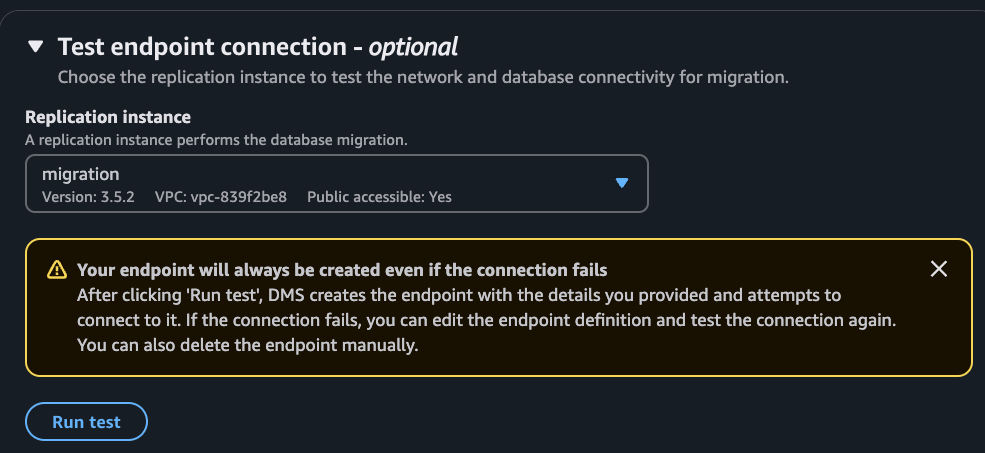This screenshot has height=453, width=985.
Task: Click 'Version: 3.5.2' in the dropdown
Action: 88,197
